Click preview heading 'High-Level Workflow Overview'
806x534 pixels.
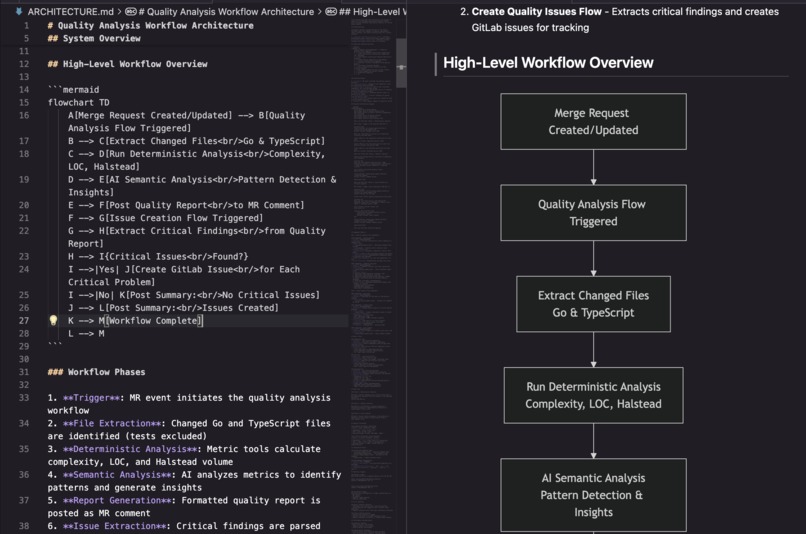click(548, 63)
